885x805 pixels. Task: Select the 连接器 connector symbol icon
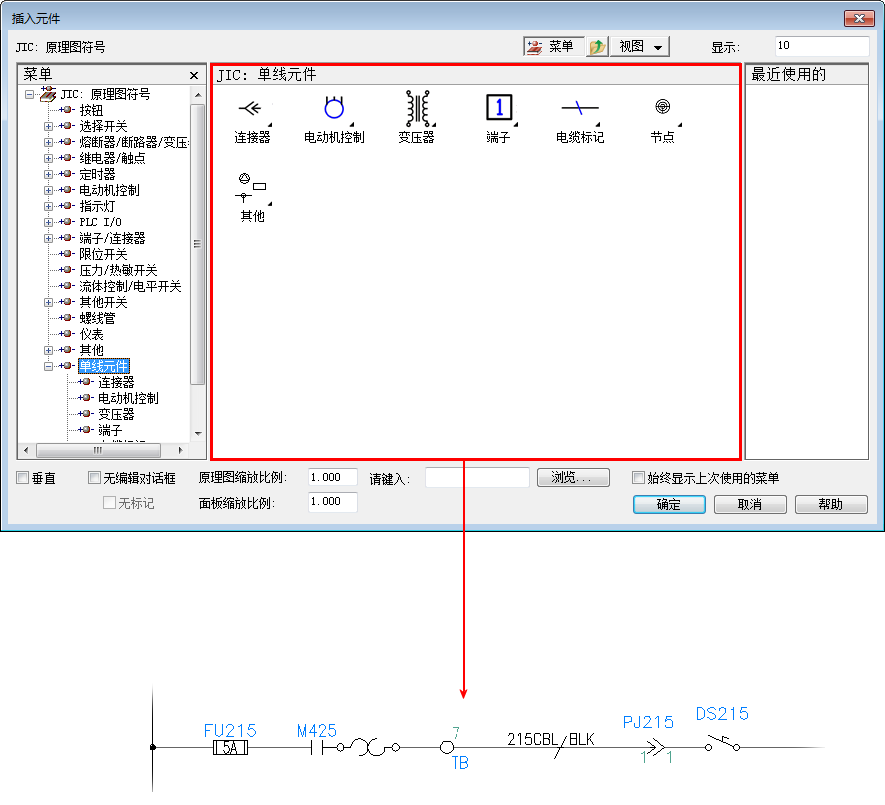[x=252, y=108]
